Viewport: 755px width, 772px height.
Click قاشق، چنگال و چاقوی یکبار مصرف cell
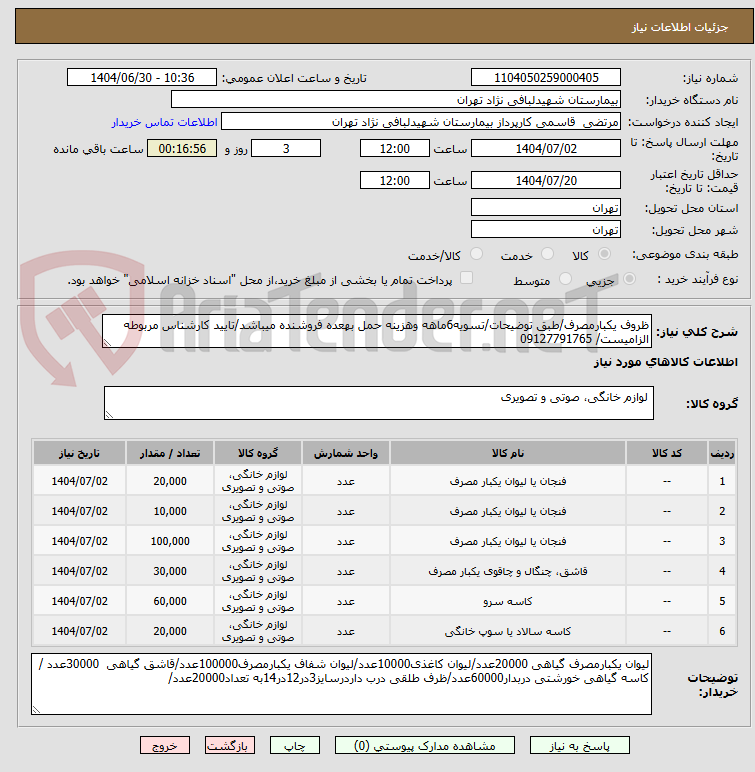tap(508, 571)
